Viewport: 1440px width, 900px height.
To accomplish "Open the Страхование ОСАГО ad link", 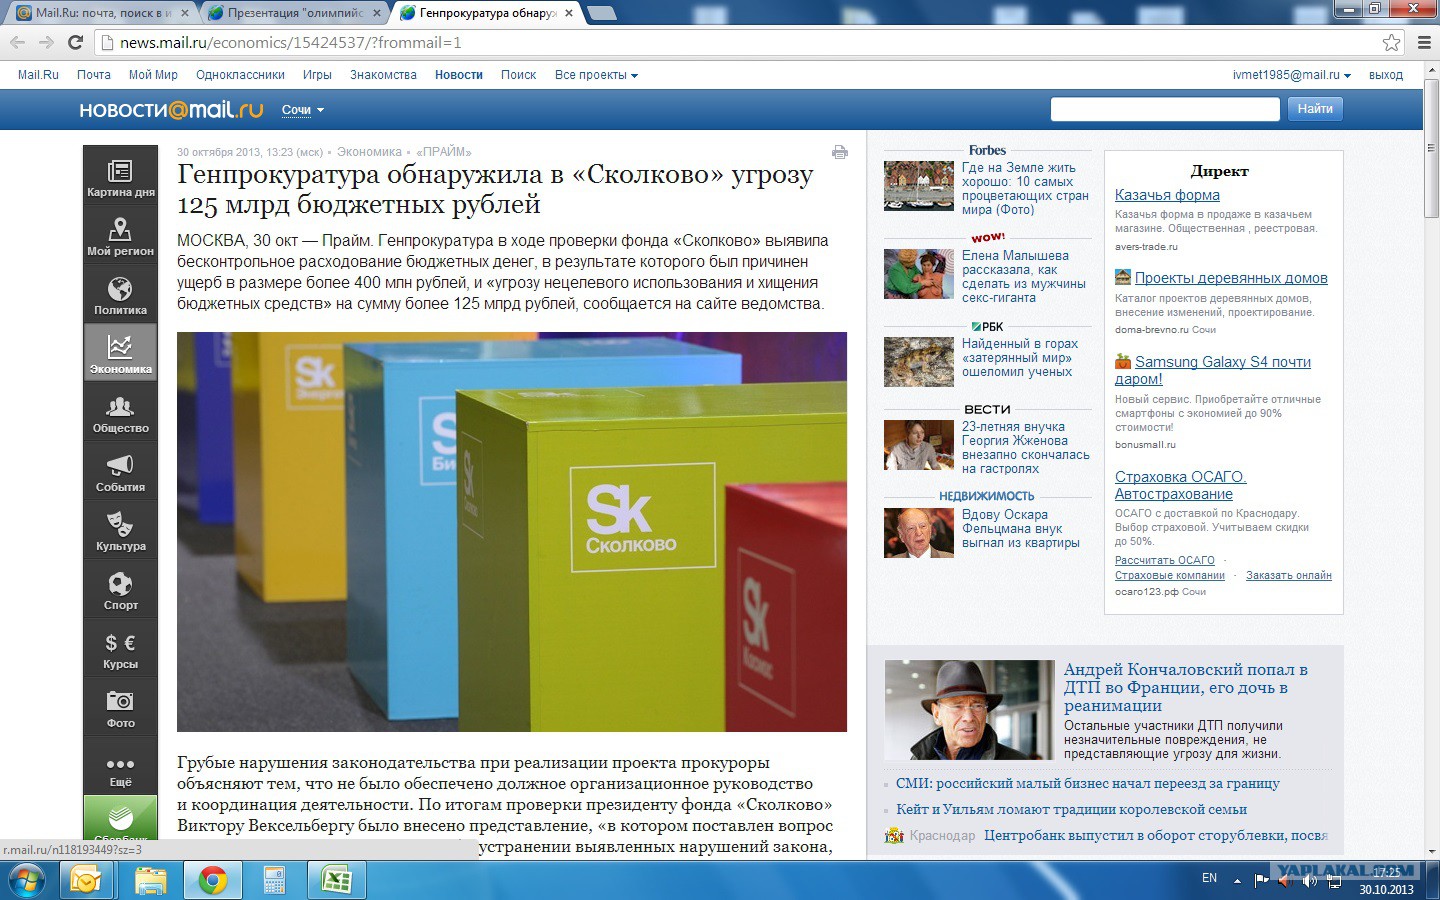I will pyautogui.click(x=1181, y=485).
